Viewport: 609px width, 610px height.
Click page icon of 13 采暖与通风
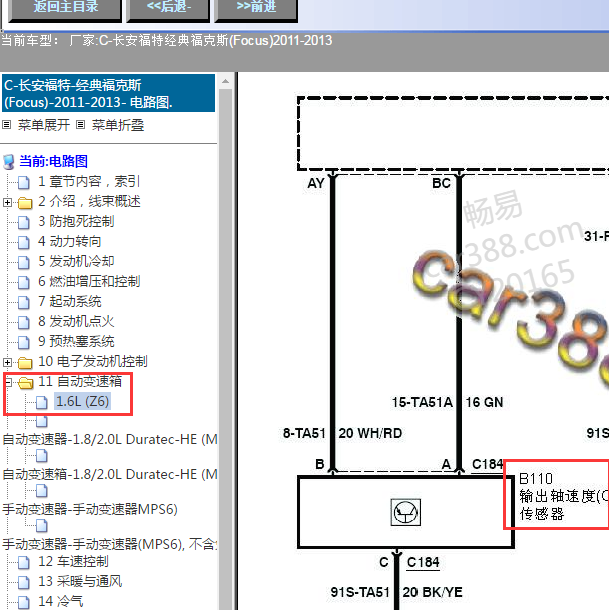click(x=24, y=582)
